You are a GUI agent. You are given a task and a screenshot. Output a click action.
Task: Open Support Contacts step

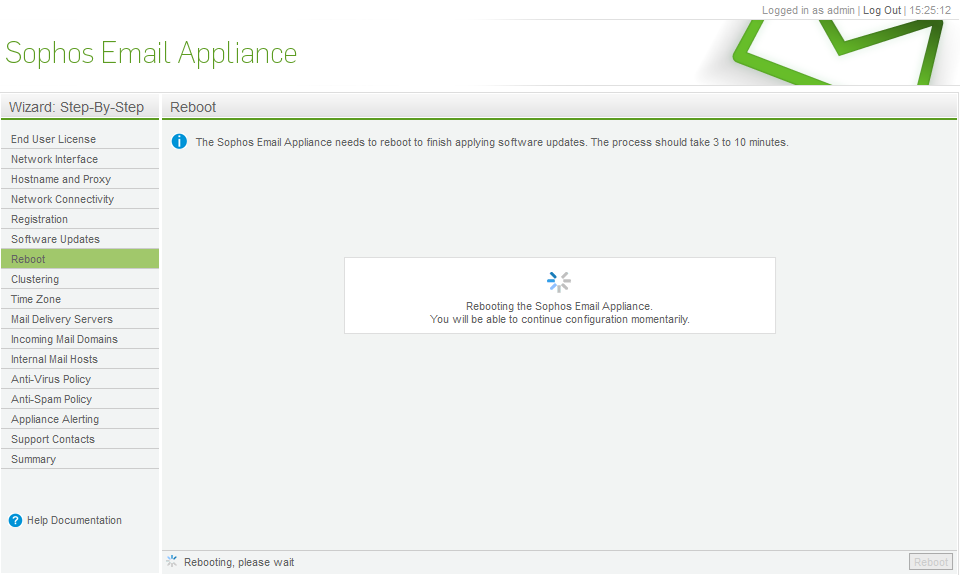(80, 439)
